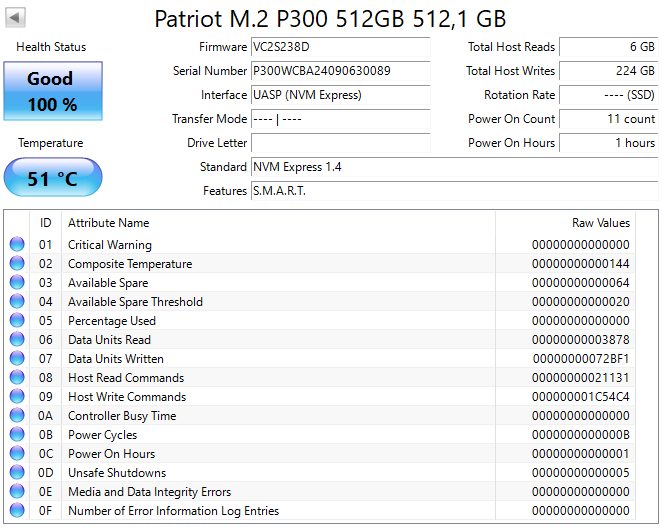Click status circle for Critical Warning row
The width and height of the screenshot is (663, 530).
point(17,244)
